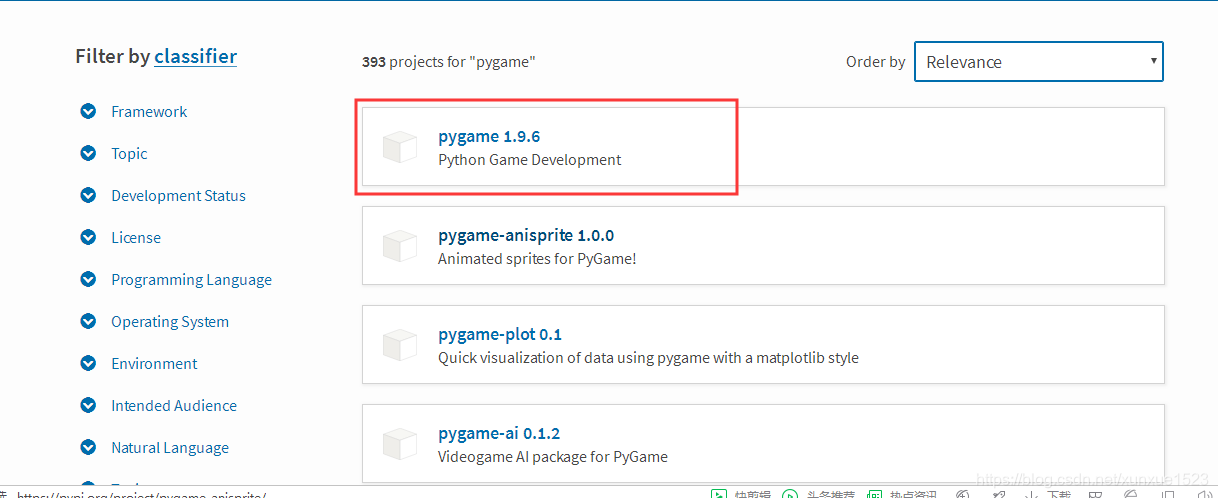Click the 'Videogame AI package for PyGame' text
1218x498 pixels.
[x=553, y=457]
